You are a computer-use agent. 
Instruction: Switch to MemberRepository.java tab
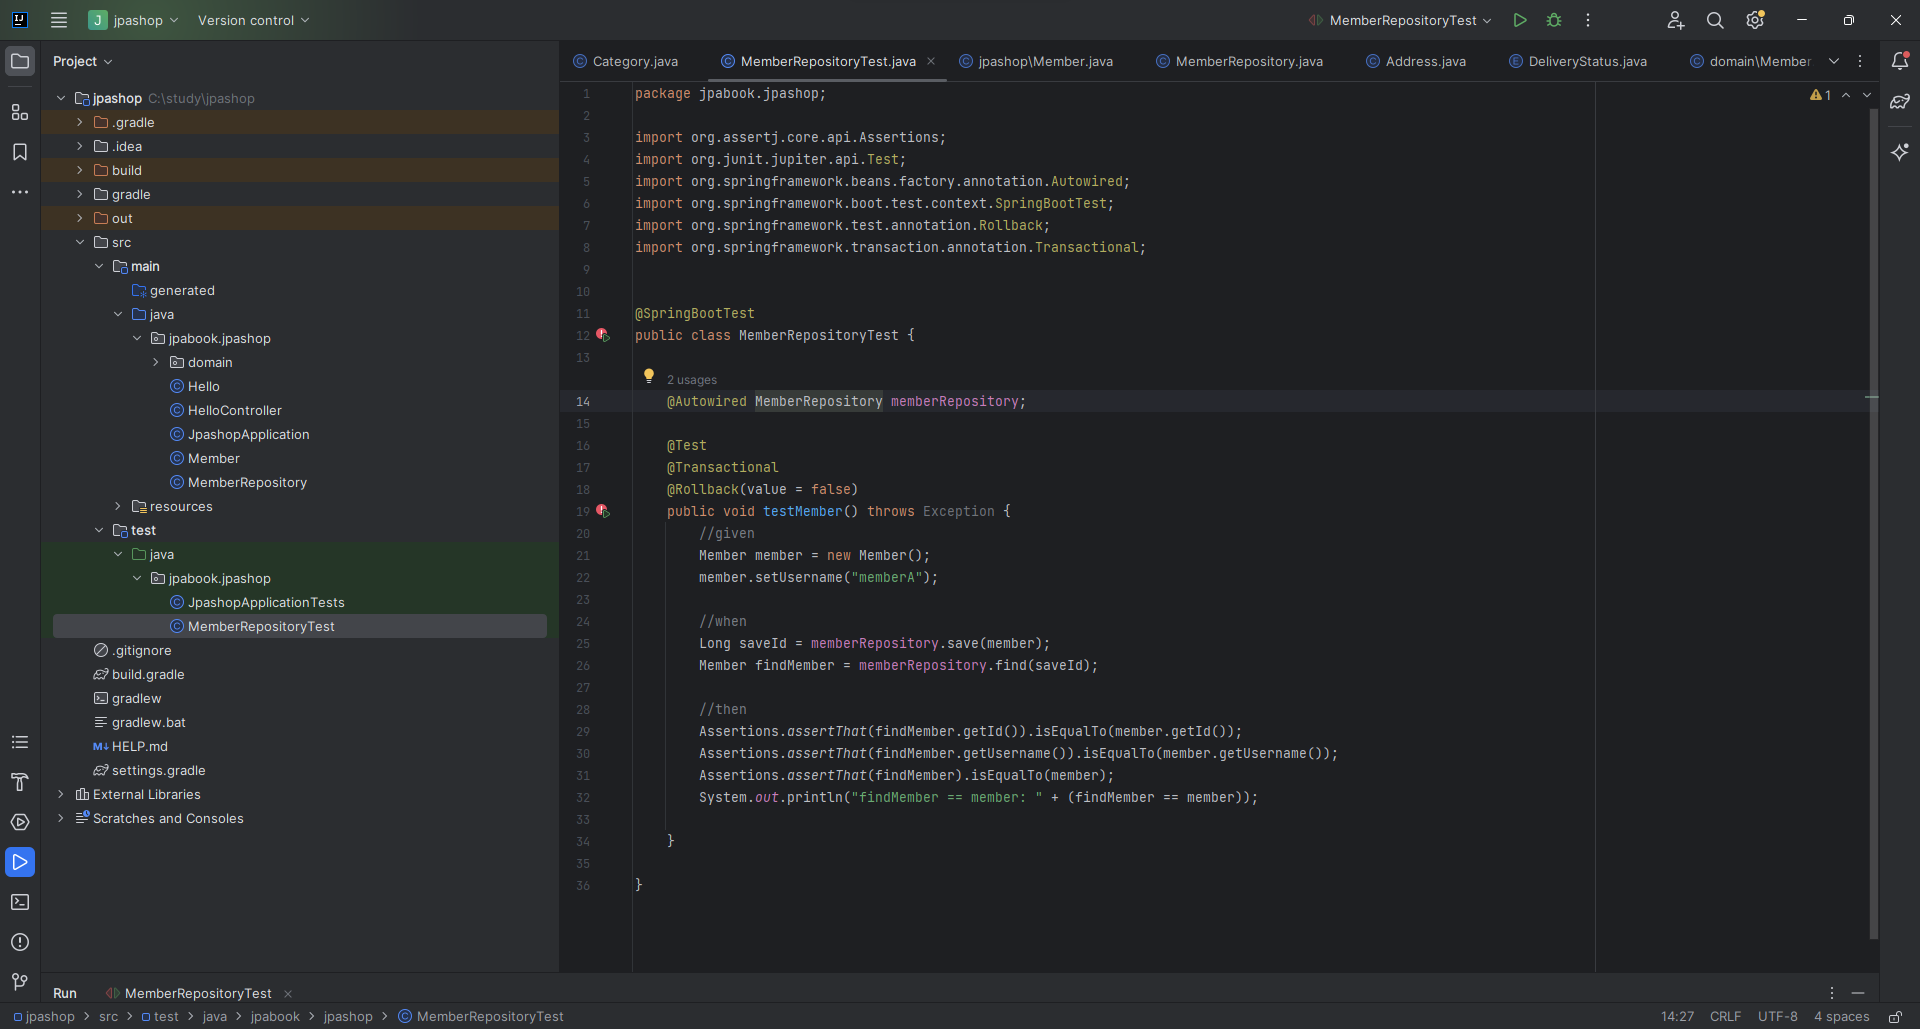(x=1240, y=61)
